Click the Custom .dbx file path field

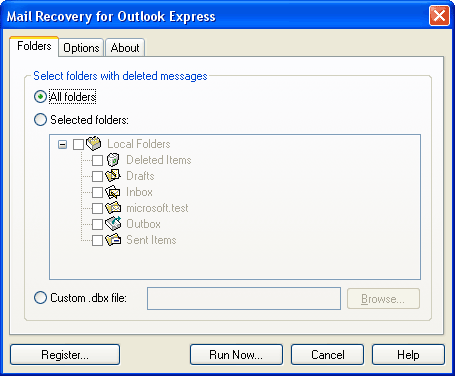[x=244, y=298]
